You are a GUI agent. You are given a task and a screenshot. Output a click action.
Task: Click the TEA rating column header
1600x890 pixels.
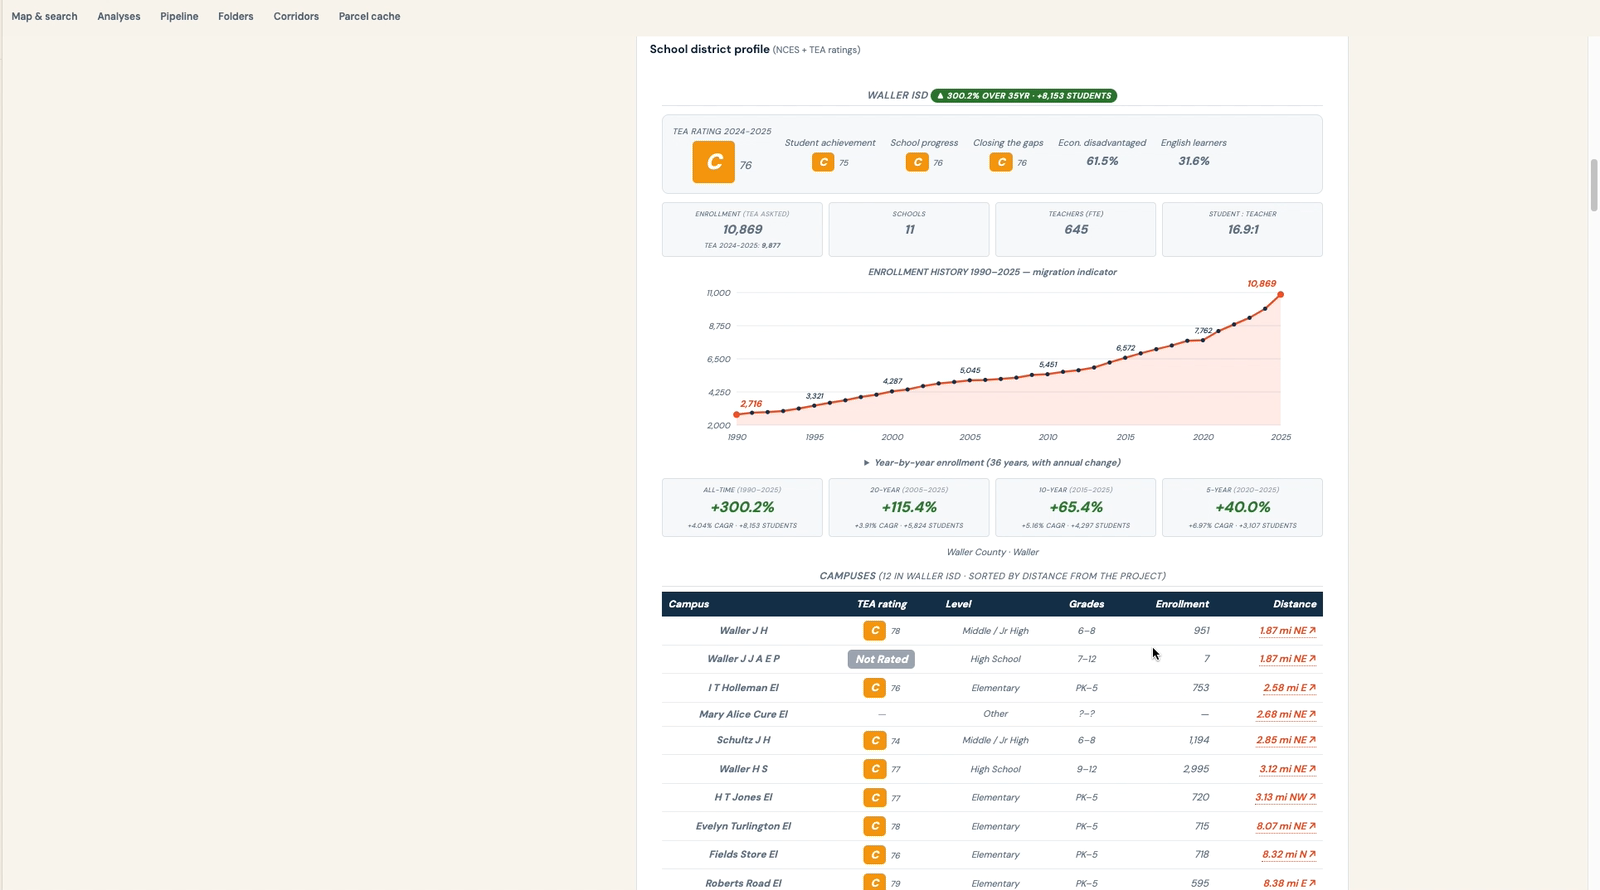(x=882, y=604)
